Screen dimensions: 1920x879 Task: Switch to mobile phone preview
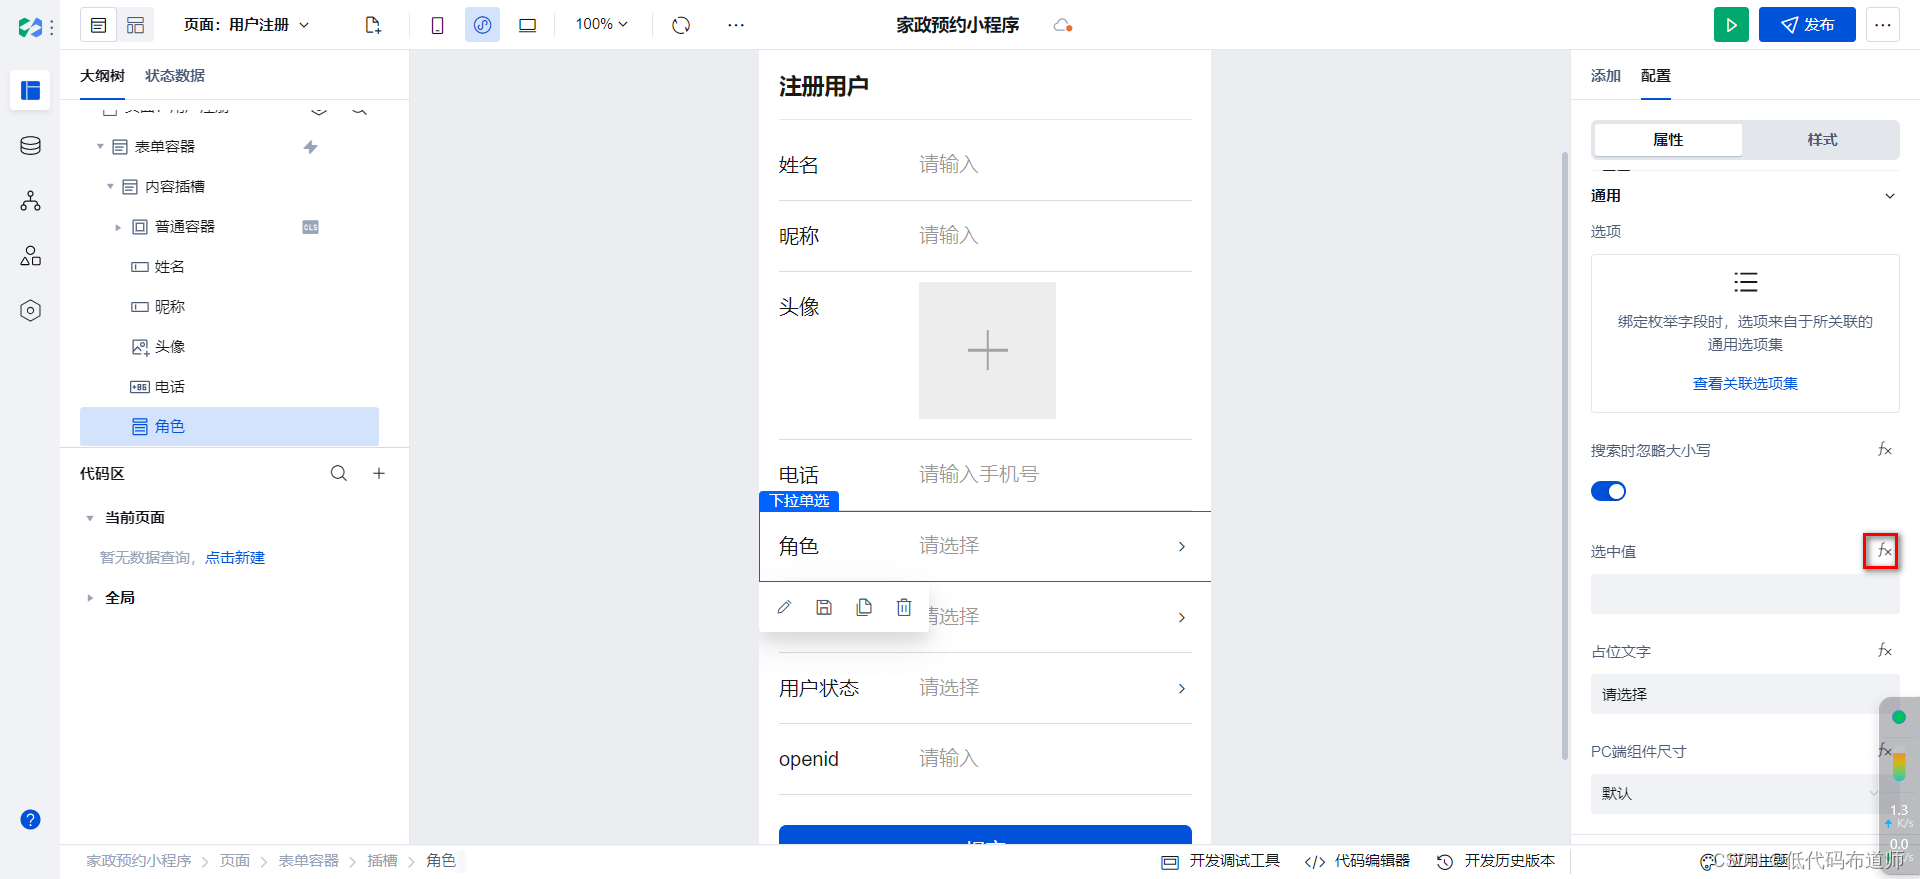pos(437,25)
